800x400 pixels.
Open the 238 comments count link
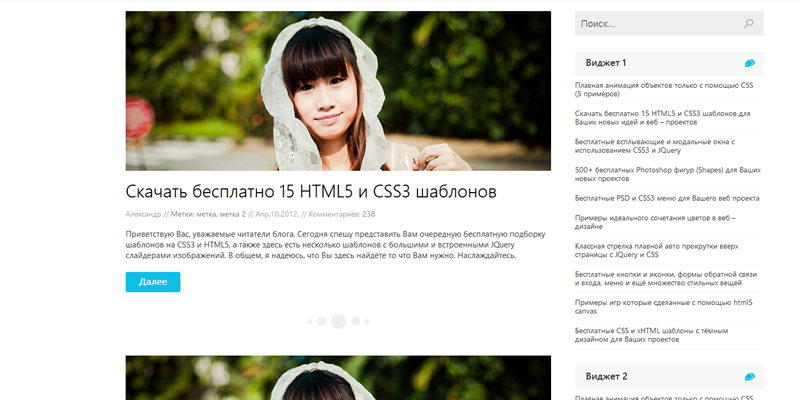tap(368, 214)
